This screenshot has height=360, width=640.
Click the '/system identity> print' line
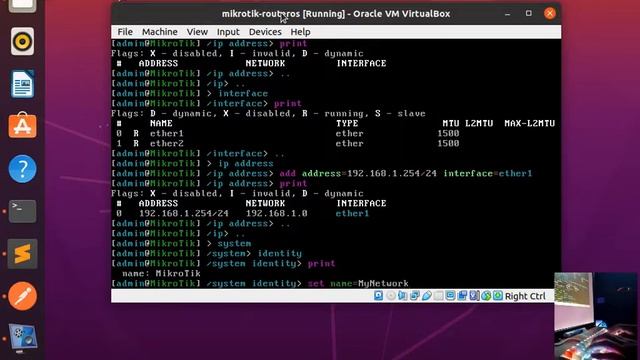223,263
